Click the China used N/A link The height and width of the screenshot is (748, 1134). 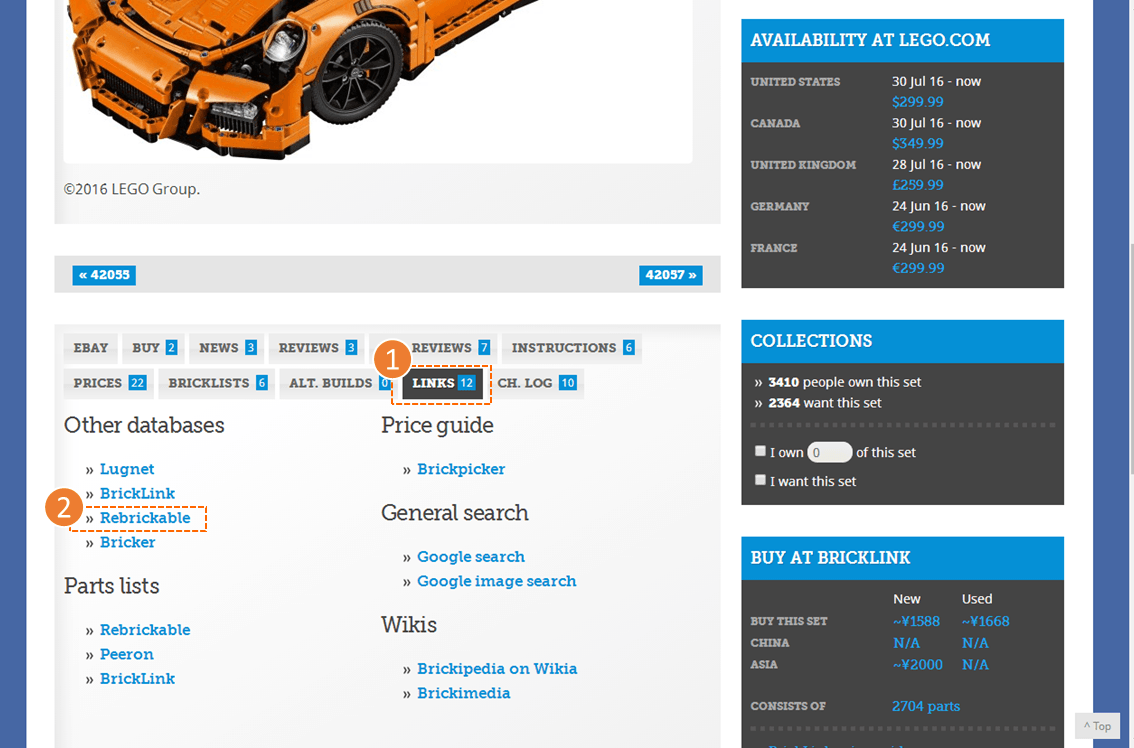(975, 643)
